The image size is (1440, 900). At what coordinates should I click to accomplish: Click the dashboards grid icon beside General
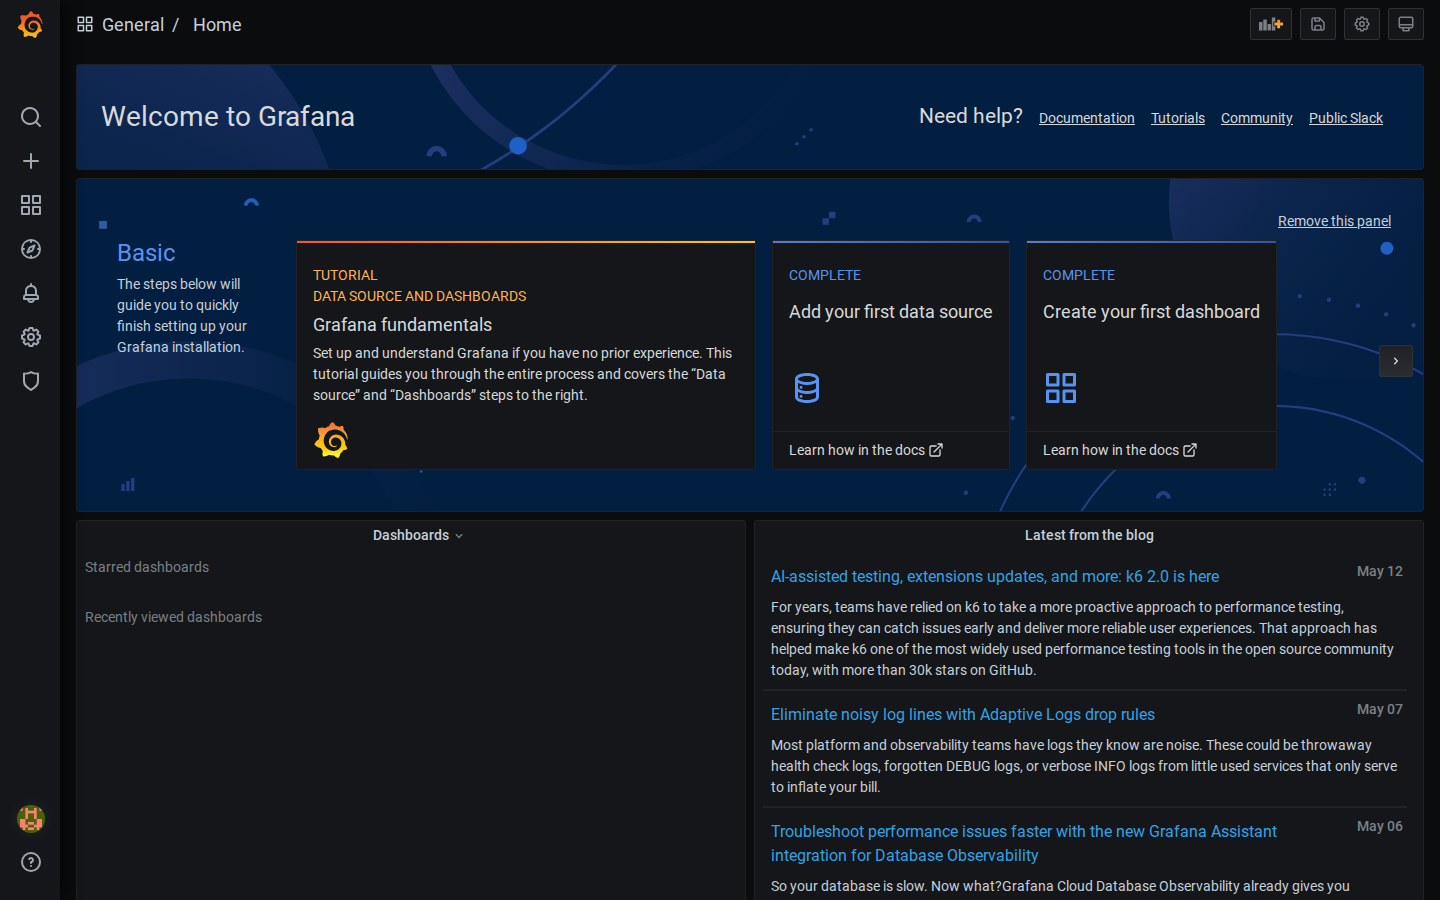[x=85, y=24]
